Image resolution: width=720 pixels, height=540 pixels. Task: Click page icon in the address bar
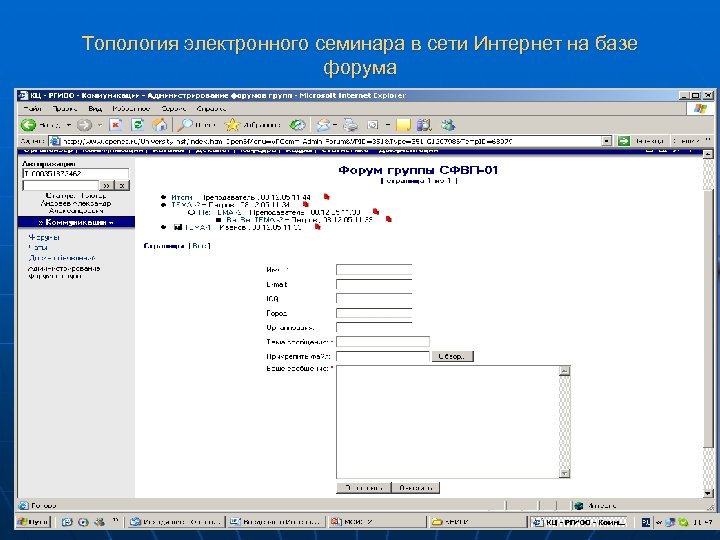click(x=55, y=141)
